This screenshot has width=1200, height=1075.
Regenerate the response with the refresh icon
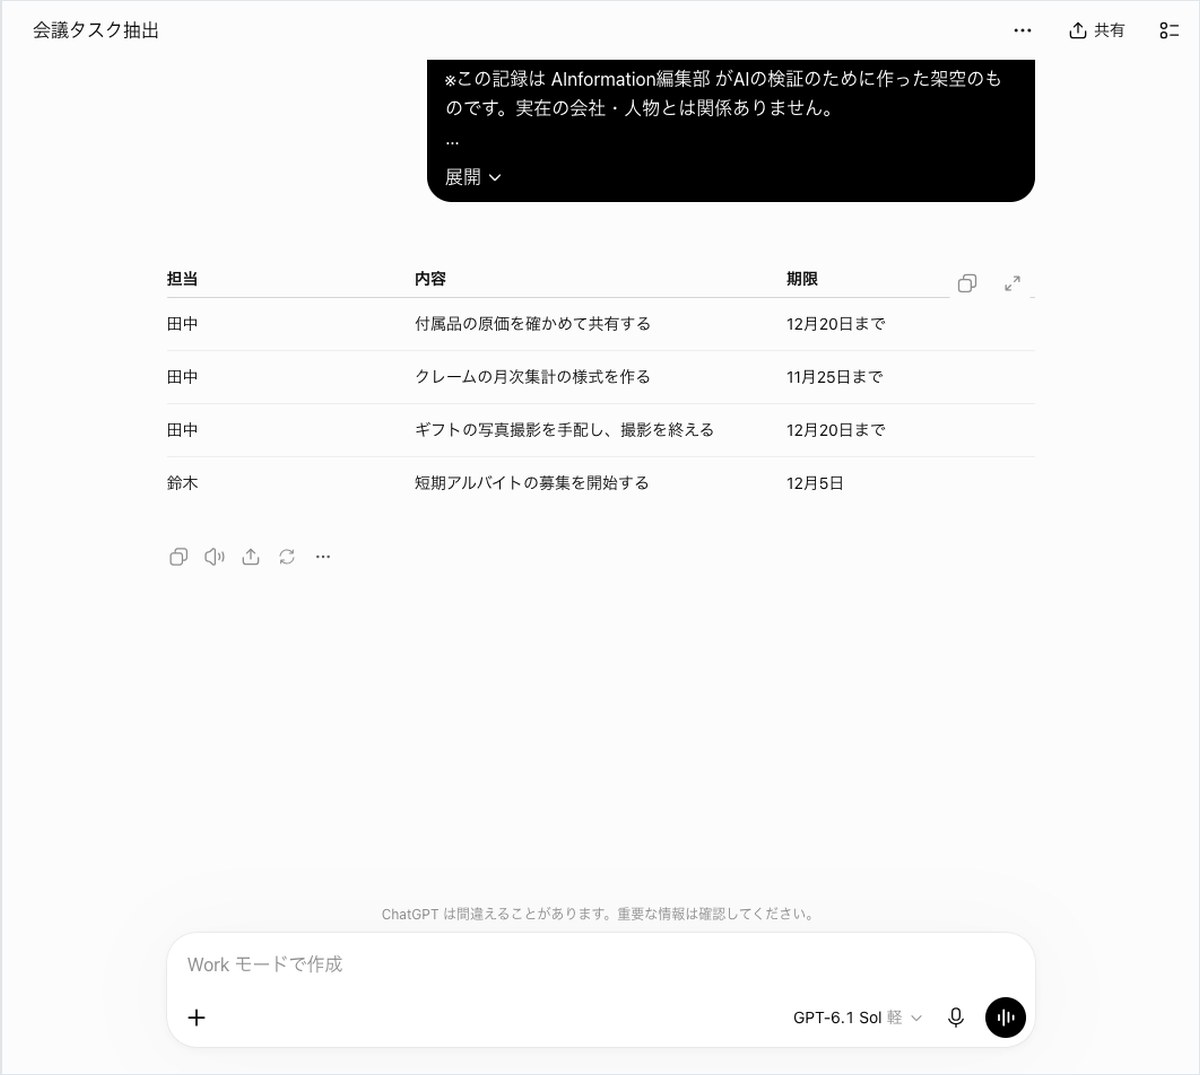pos(287,557)
